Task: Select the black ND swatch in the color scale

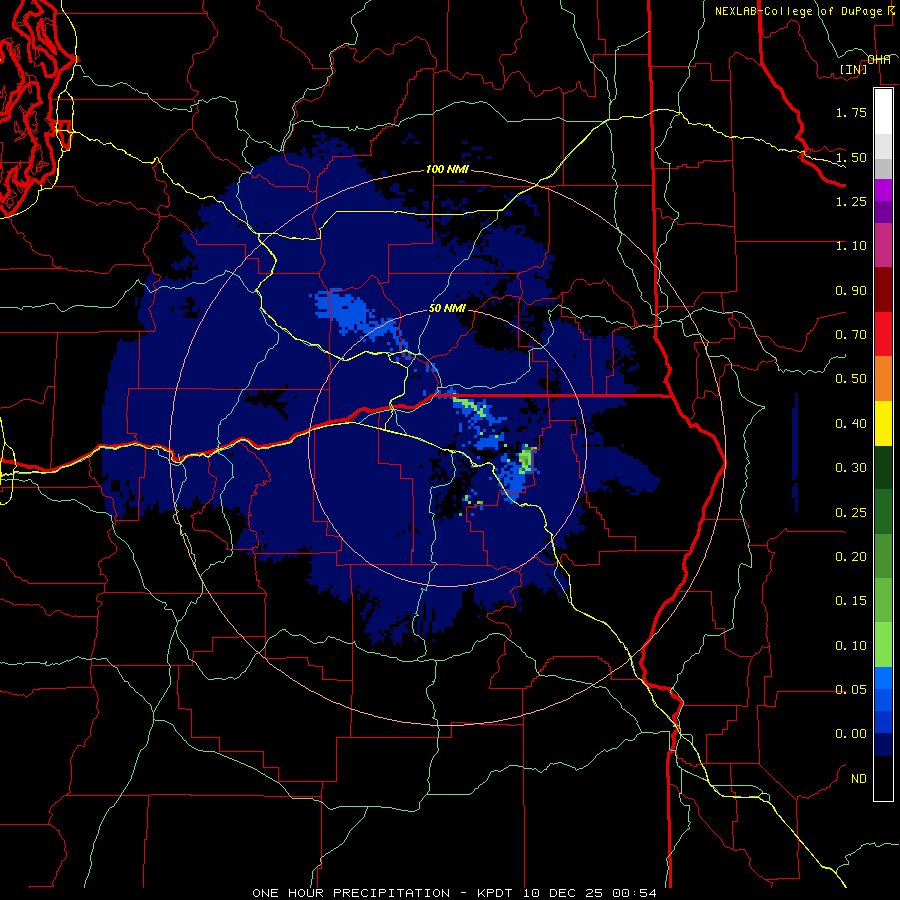Action: click(x=883, y=778)
